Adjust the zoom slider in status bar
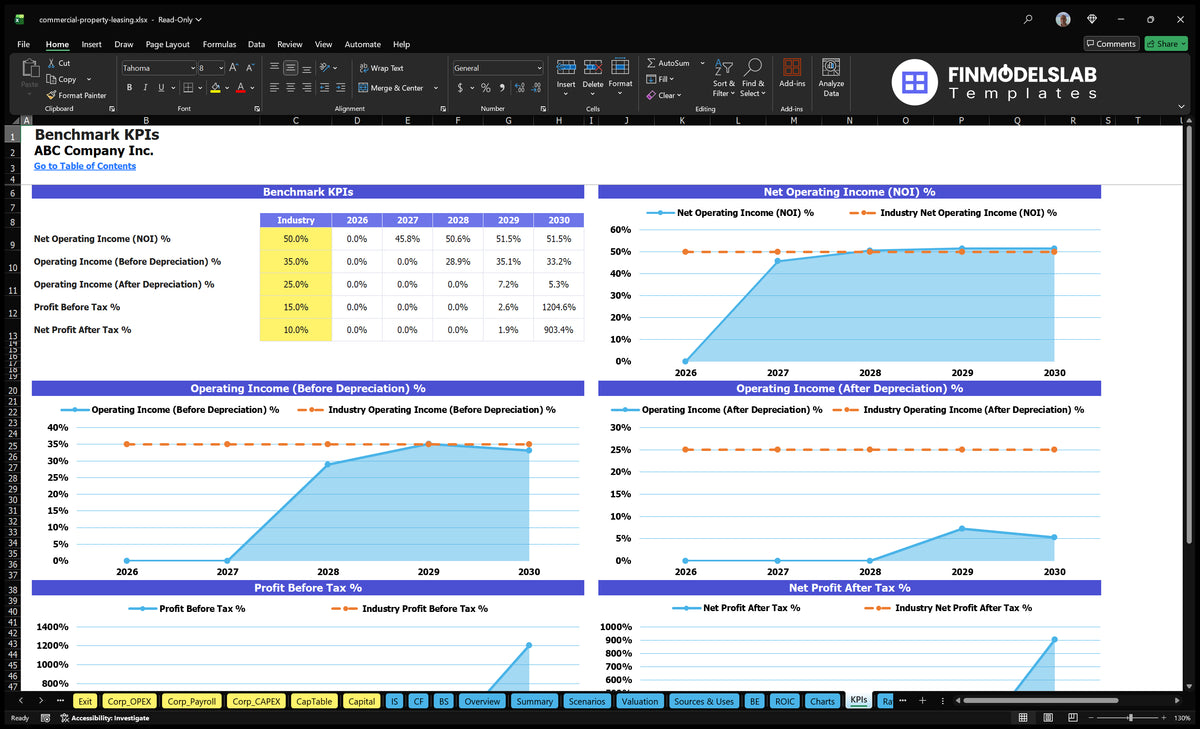 tap(1131, 718)
